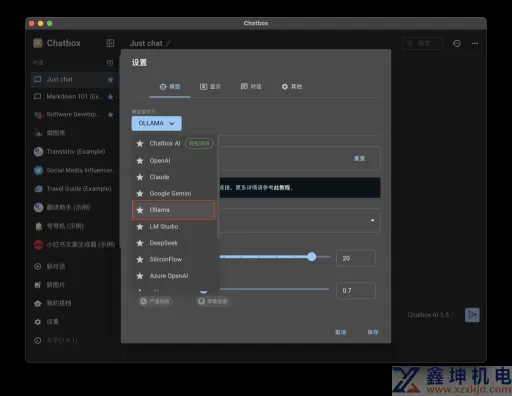The image size is (512, 396).
Task: Select the 严谨细致 preset chip
Action: coord(155,301)
